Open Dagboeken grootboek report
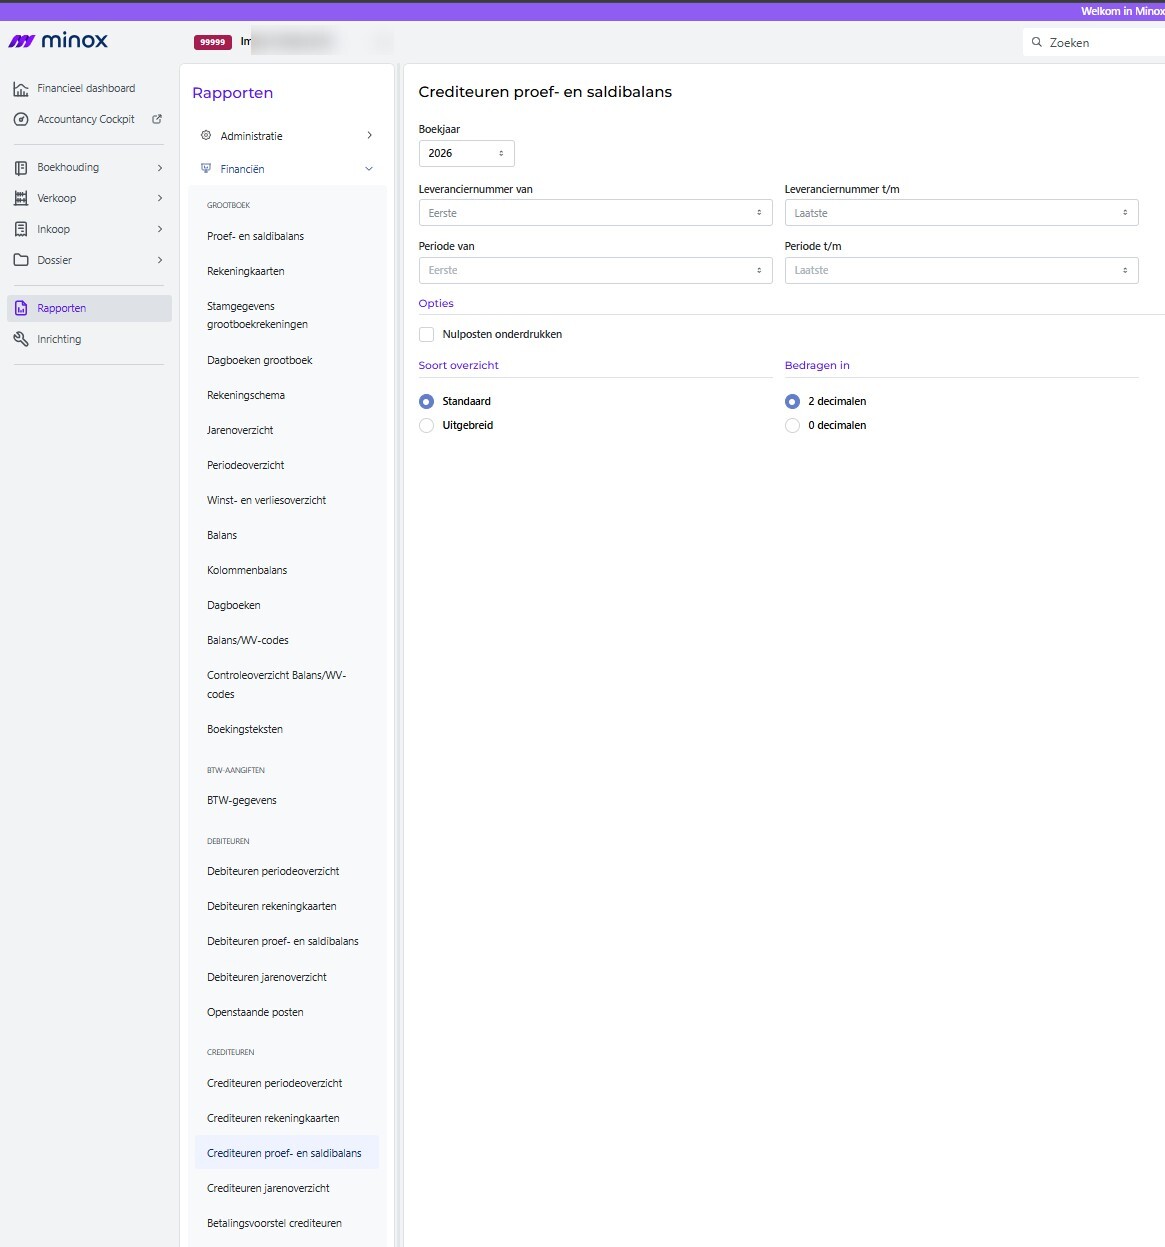The image size is (1165, 1247). tap(260, 360)
